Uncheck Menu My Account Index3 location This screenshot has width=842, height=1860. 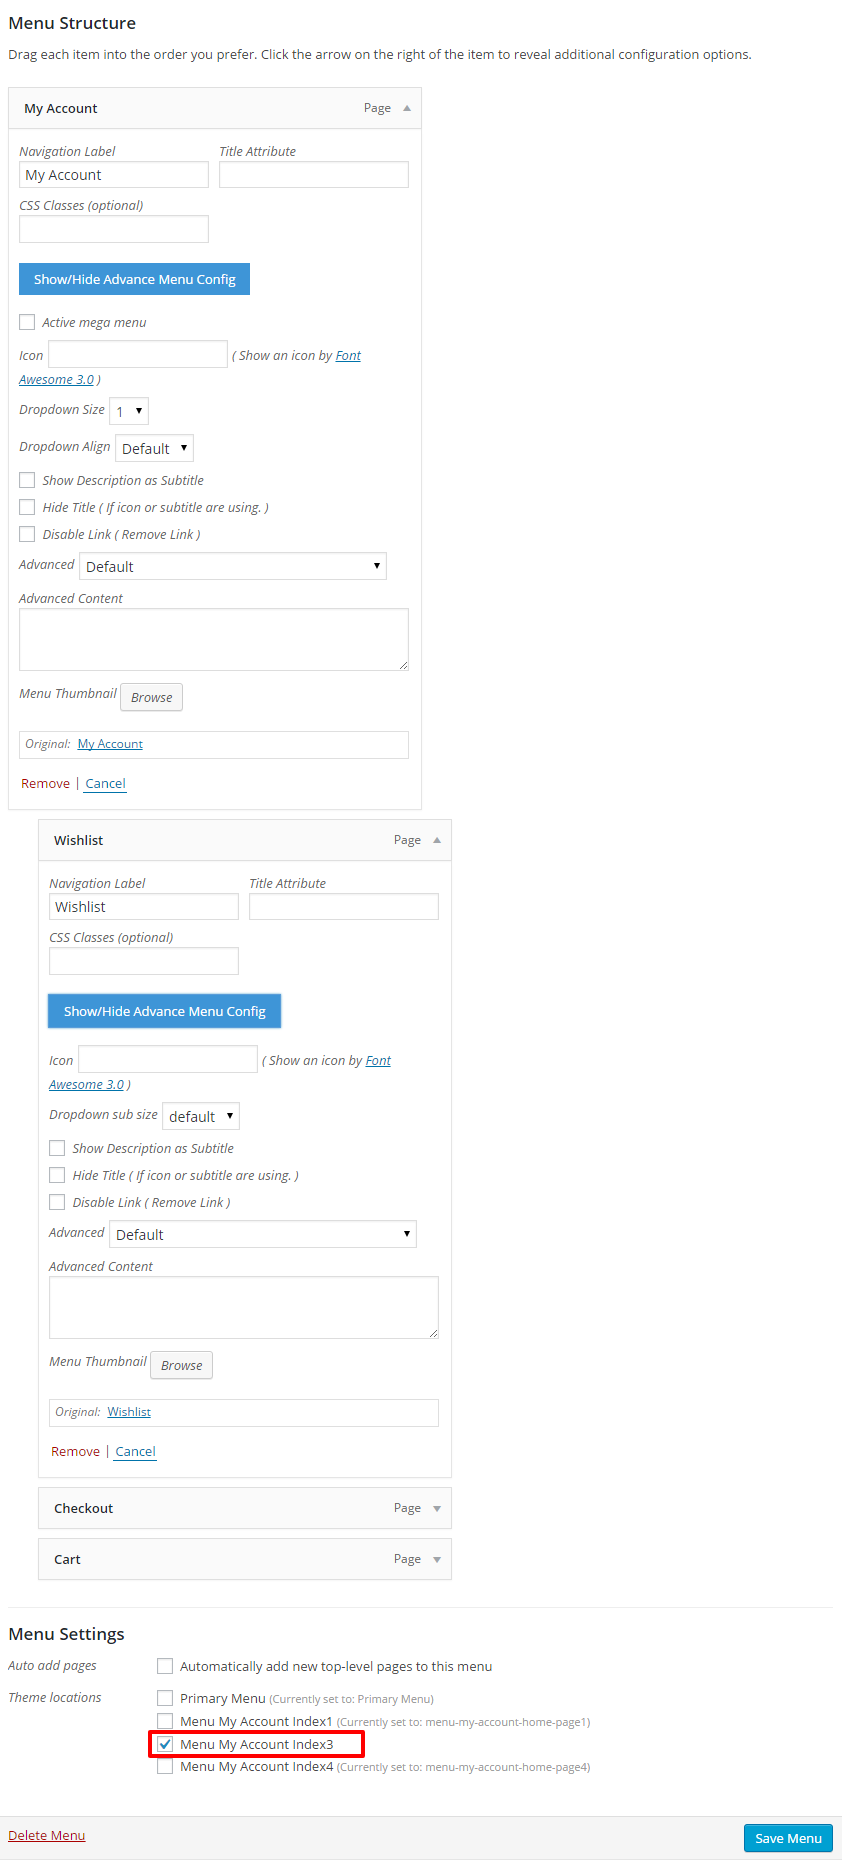point(165,1744)
